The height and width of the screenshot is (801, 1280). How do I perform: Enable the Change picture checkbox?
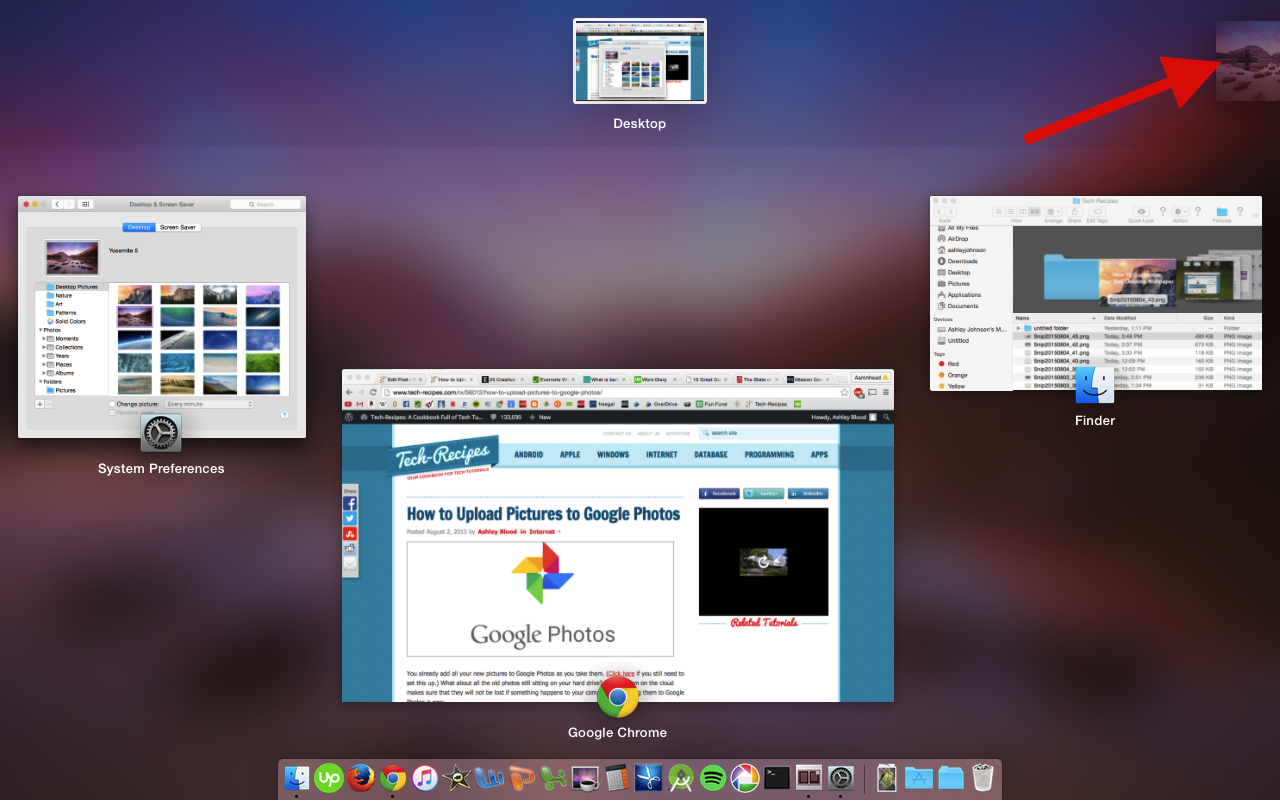(112, 404)
